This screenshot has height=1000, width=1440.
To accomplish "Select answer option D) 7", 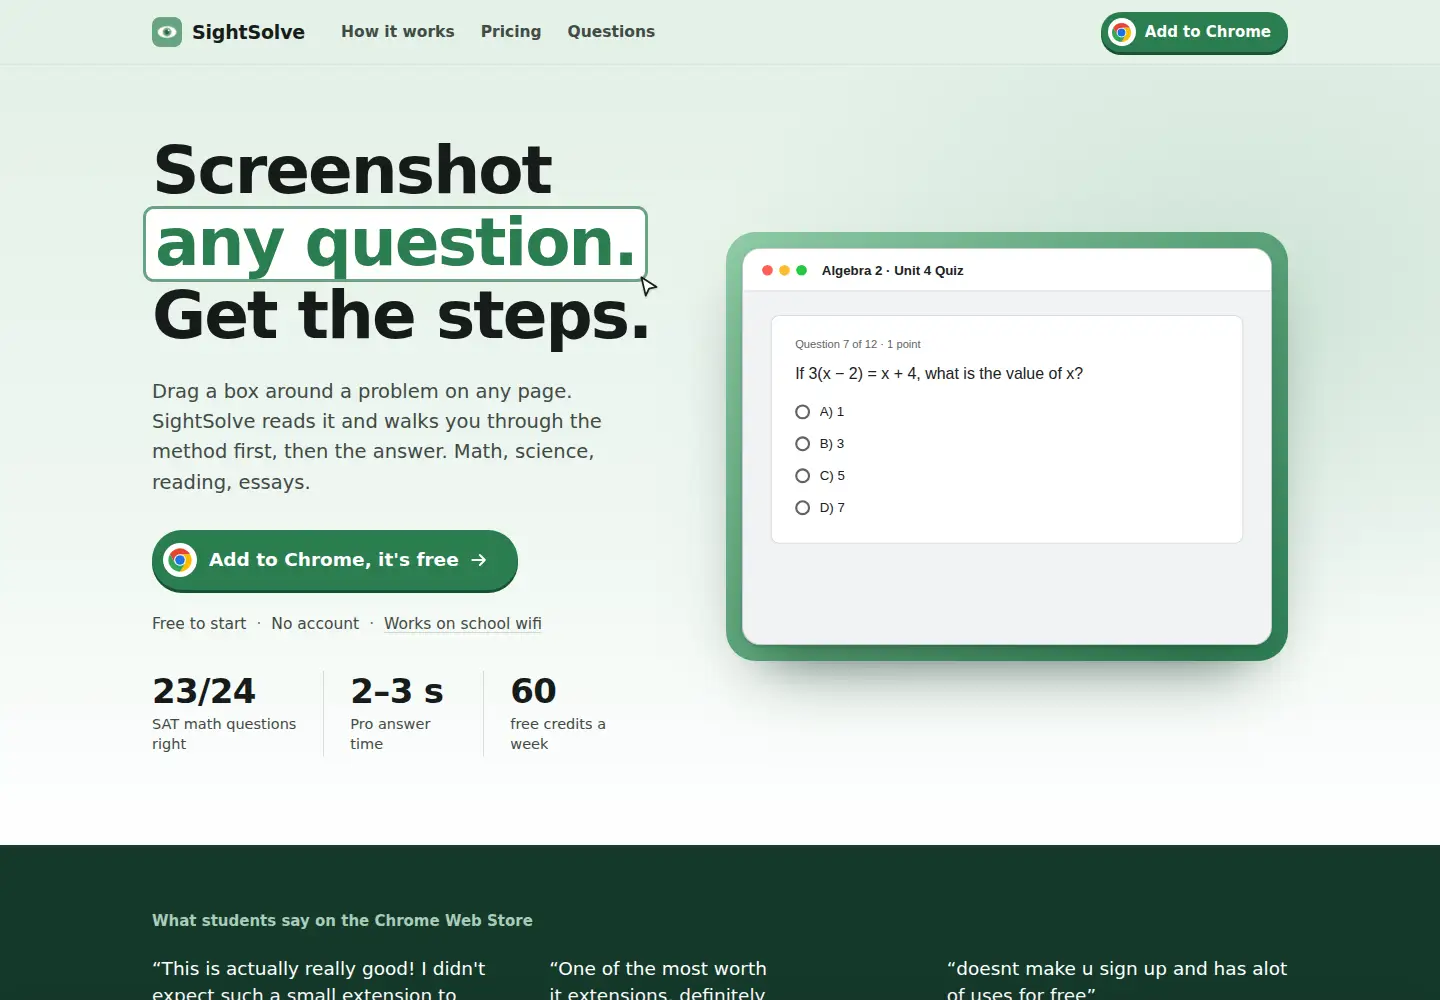I will tap(820, 508).
